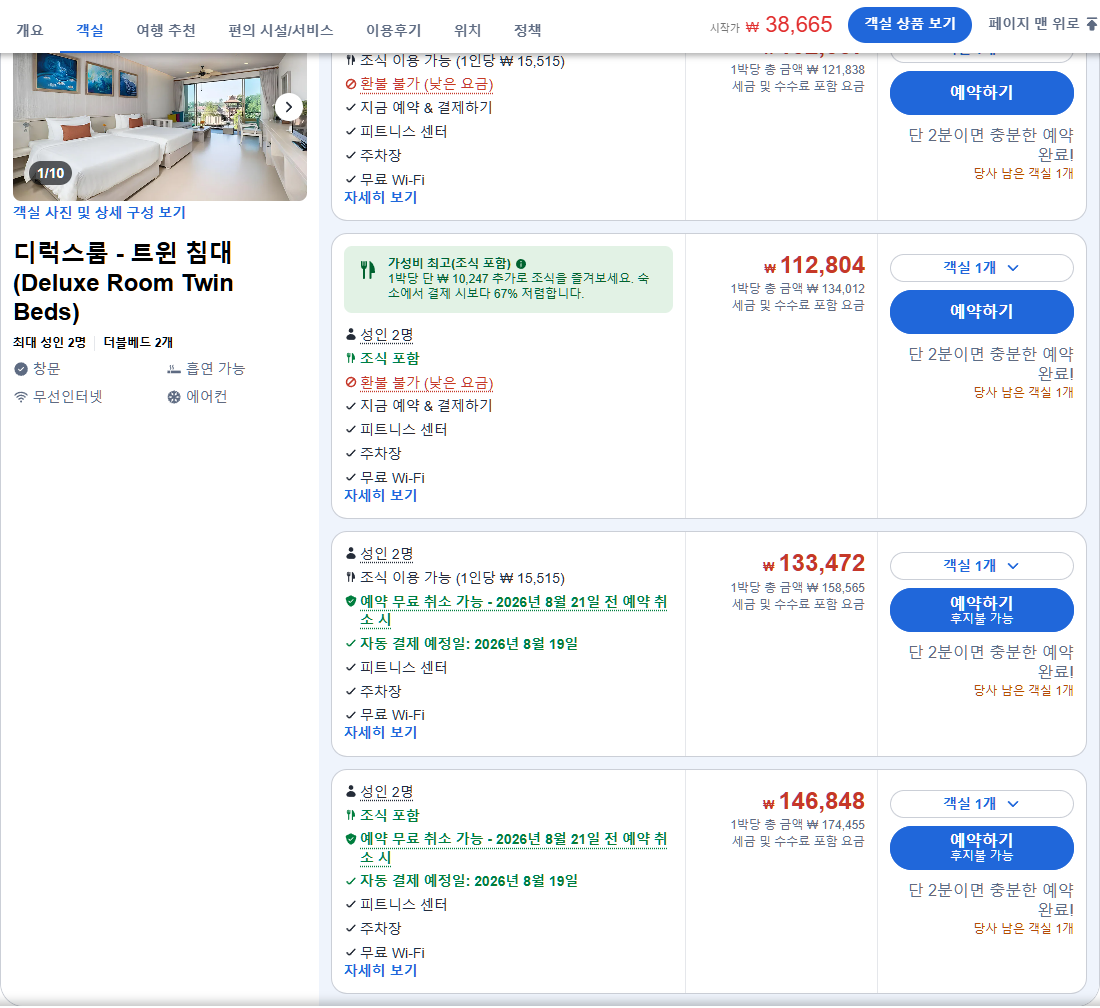1100x1008 pixels.
Task: Switch to 여행 추천 tab
Action: tap(166, 30)
